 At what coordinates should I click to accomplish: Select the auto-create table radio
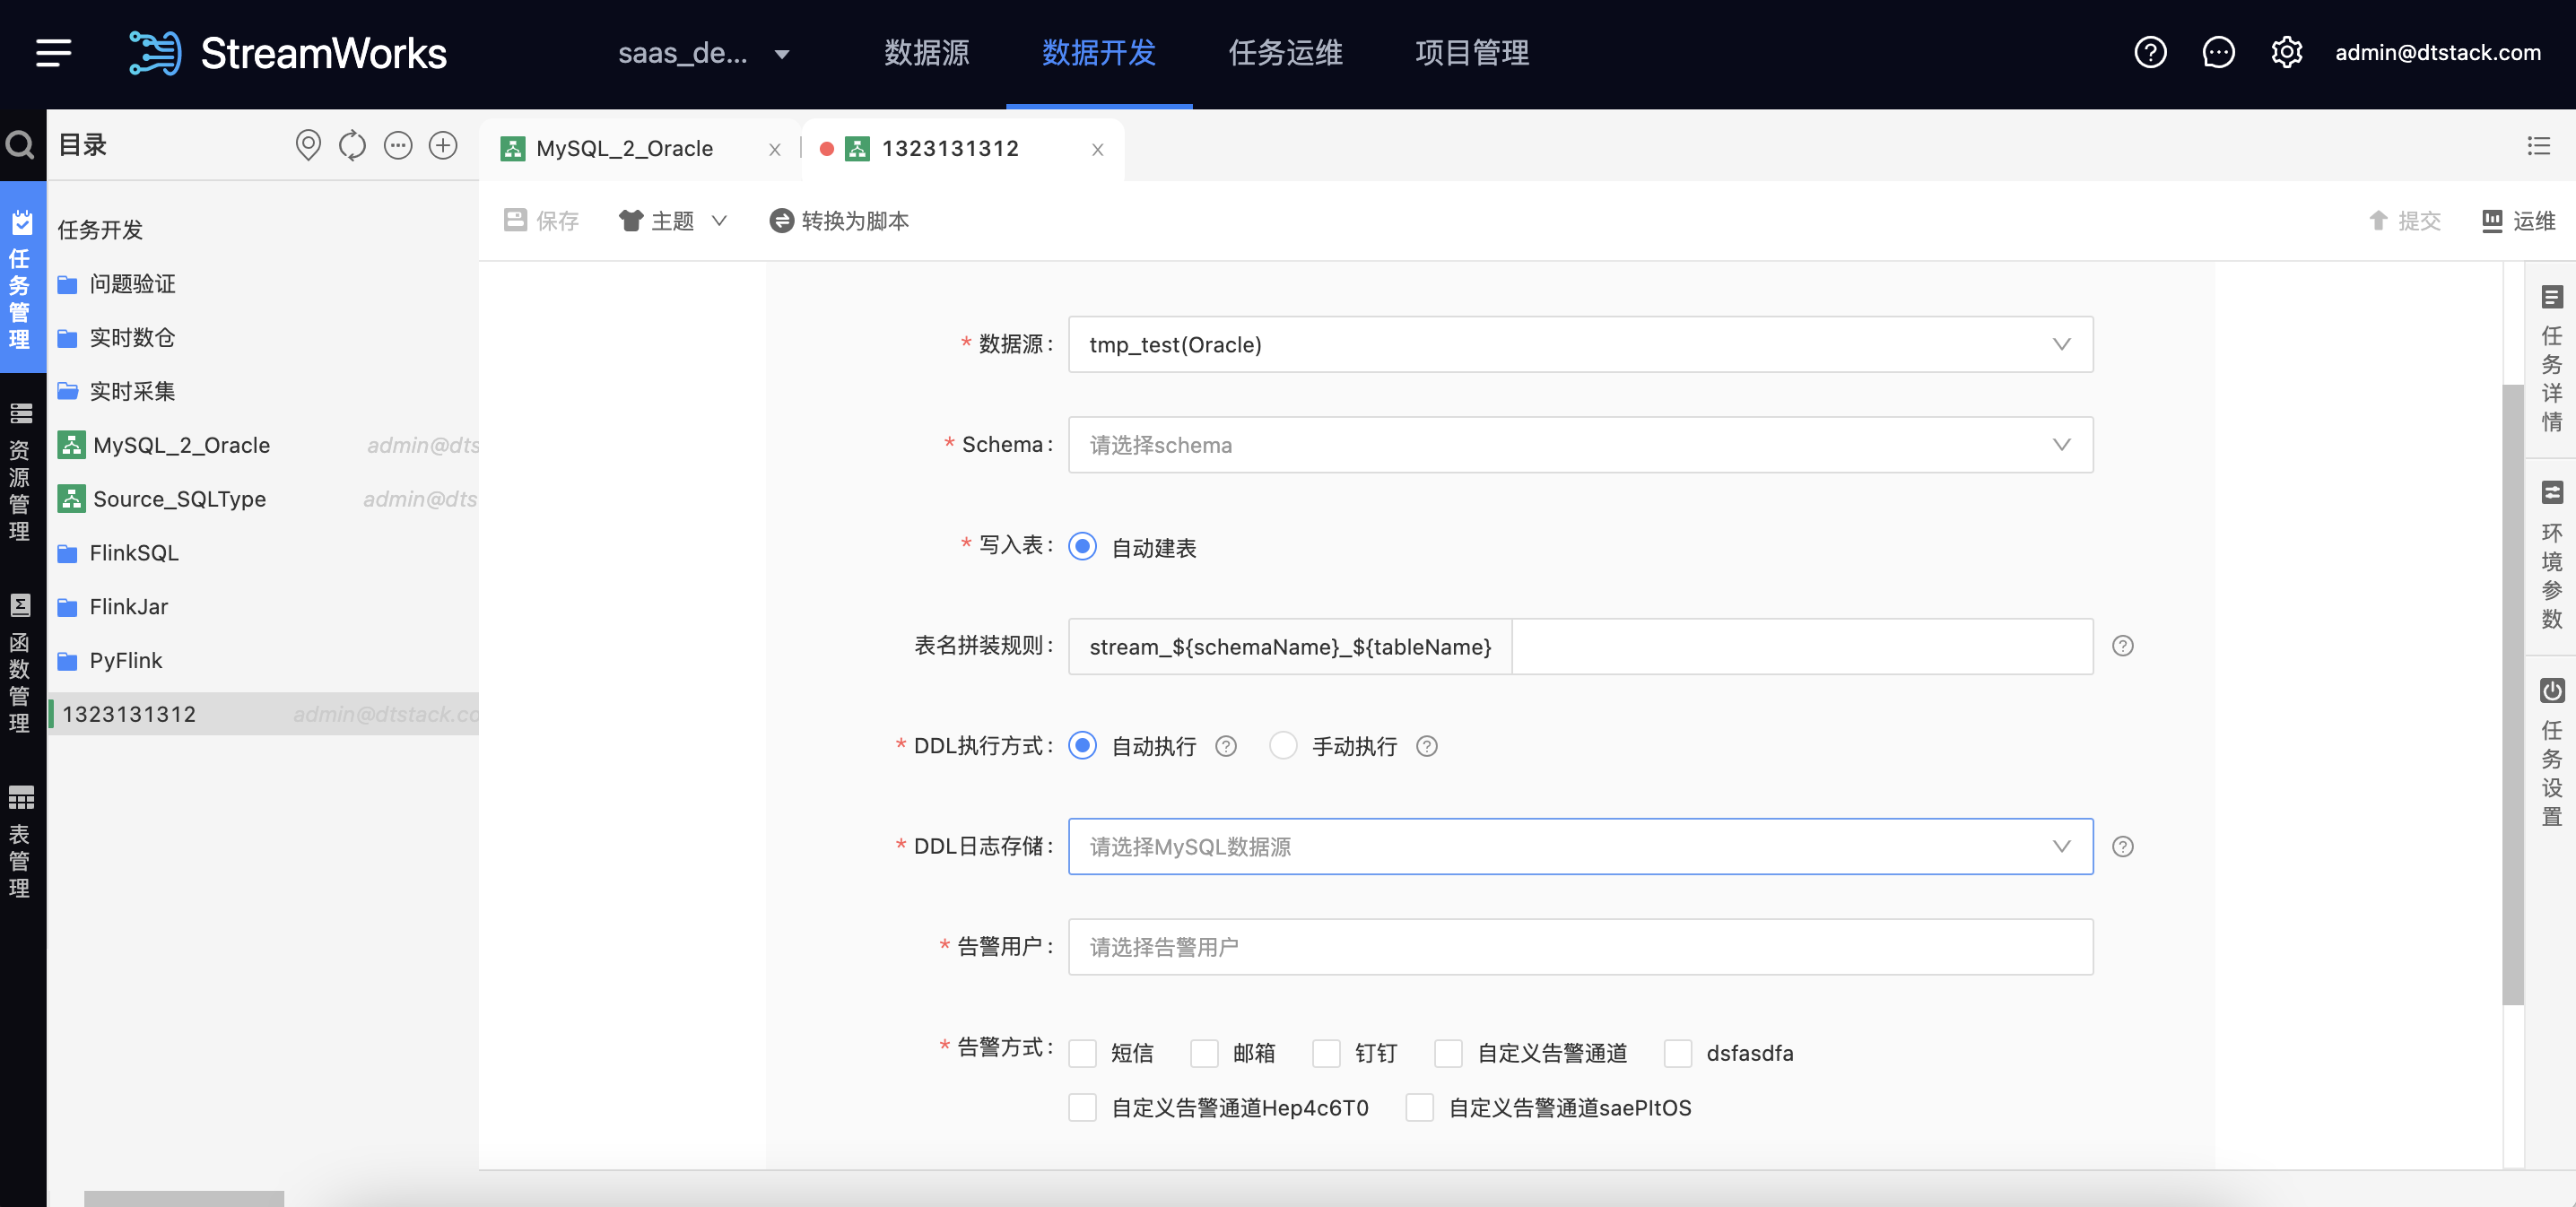pyautogui.click(x=1082, y=546)
